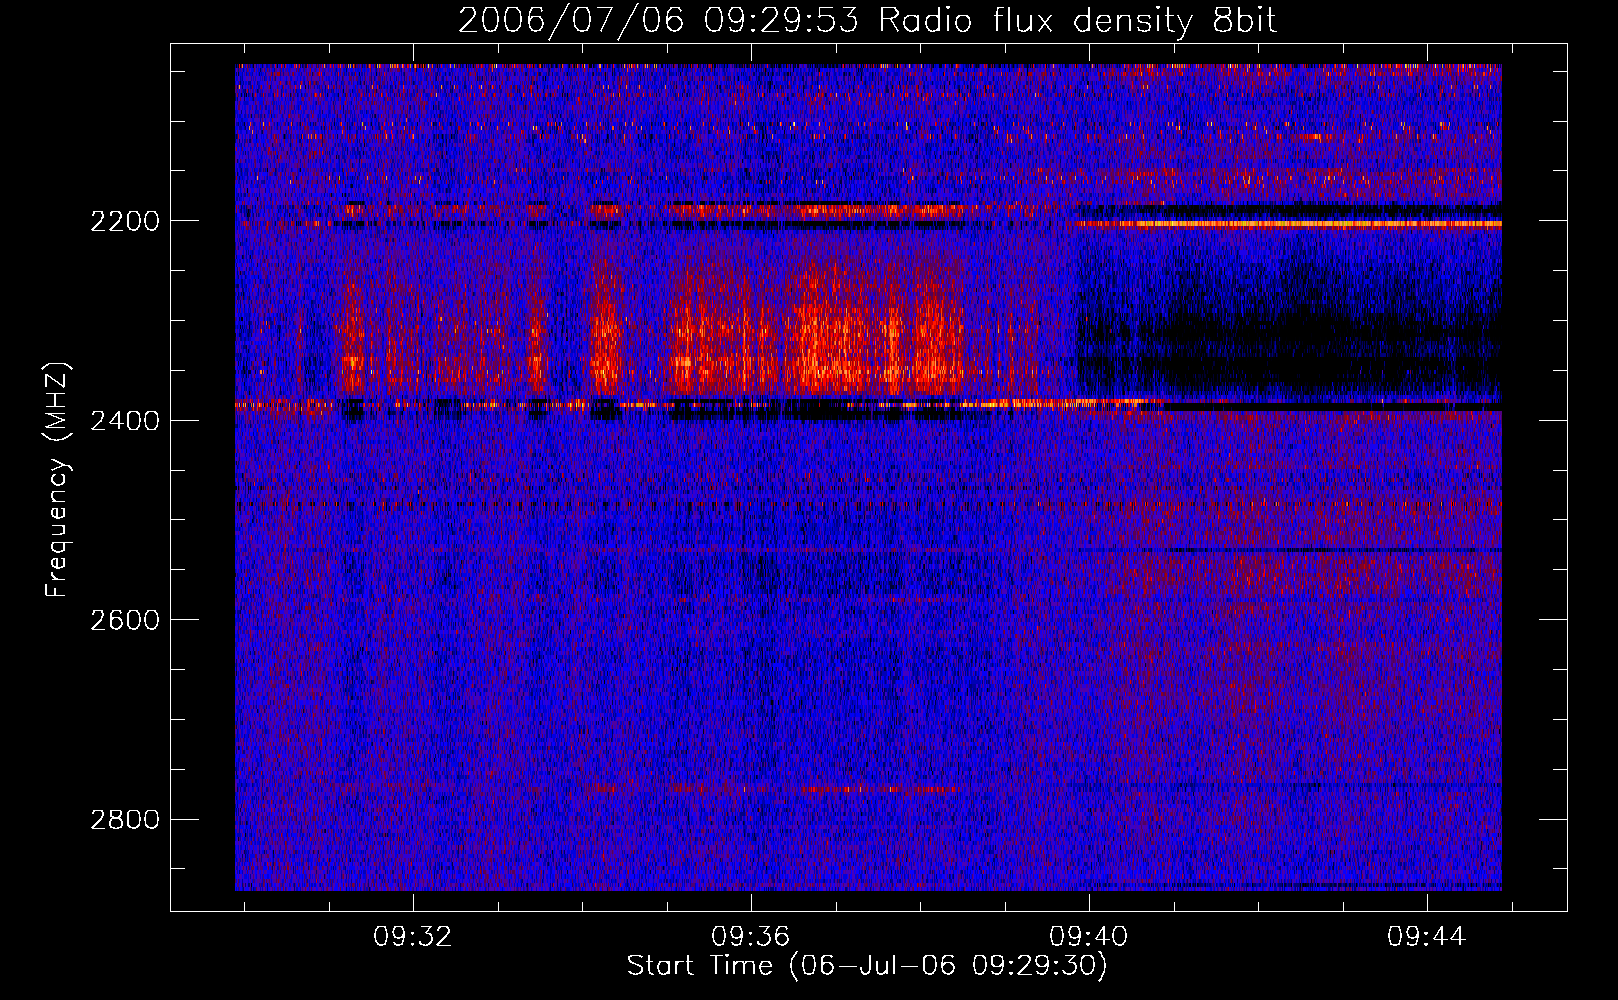This screenshot has width=1618, height=1000.
Task: Select the 2400 frequency axis label
Action: point(125,421)
